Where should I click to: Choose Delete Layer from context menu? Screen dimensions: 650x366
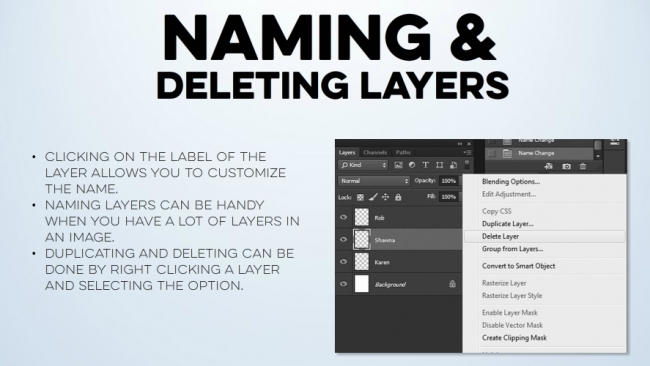coord(544,236)
